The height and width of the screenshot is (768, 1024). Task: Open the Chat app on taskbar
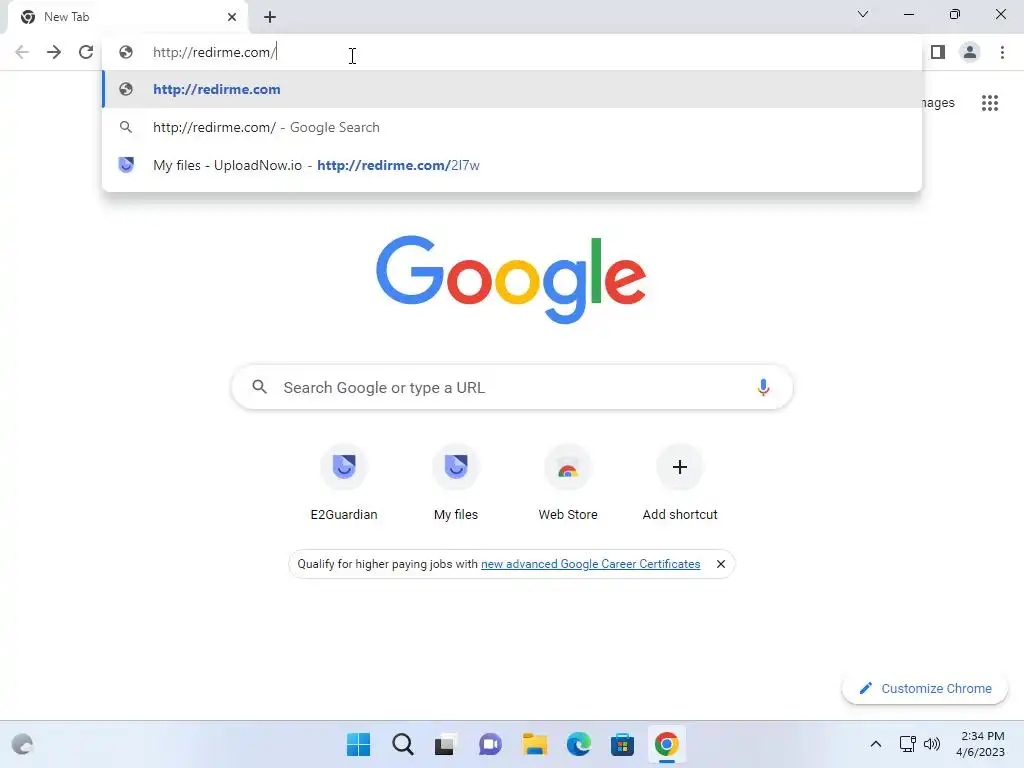(x=490, y=744)
